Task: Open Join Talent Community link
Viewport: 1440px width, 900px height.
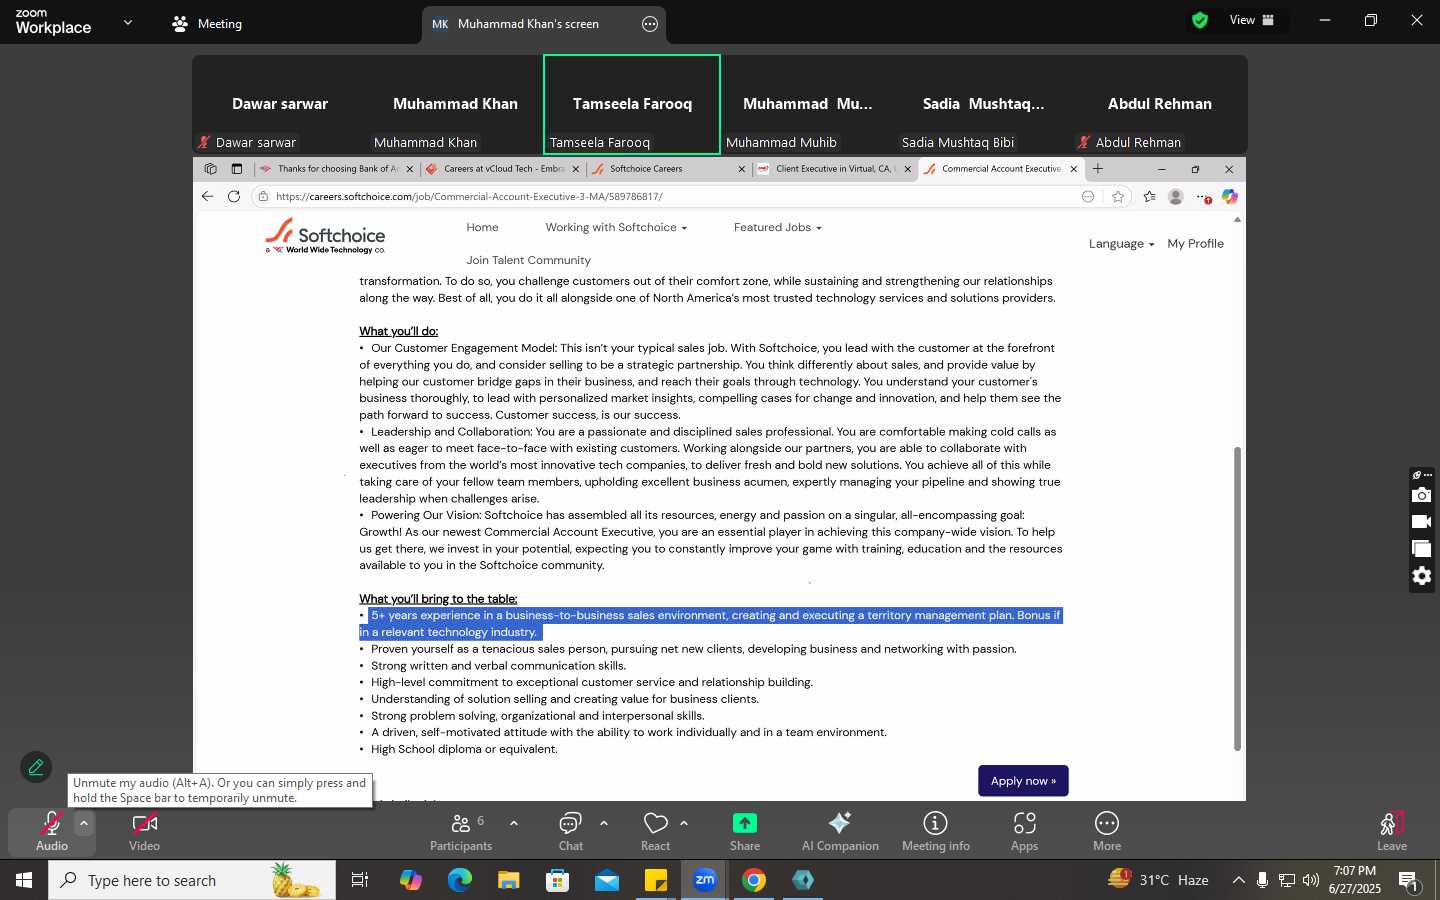Action: (528, 261)
